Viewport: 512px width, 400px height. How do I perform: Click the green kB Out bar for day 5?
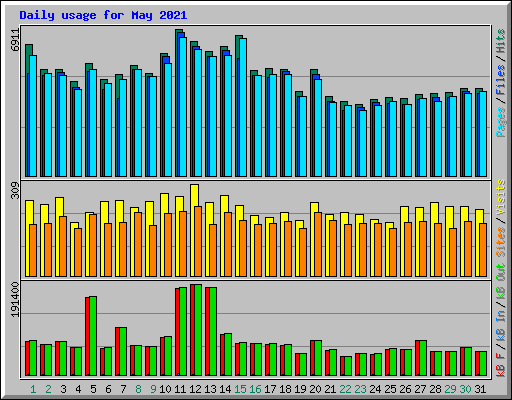click(93, 336)
